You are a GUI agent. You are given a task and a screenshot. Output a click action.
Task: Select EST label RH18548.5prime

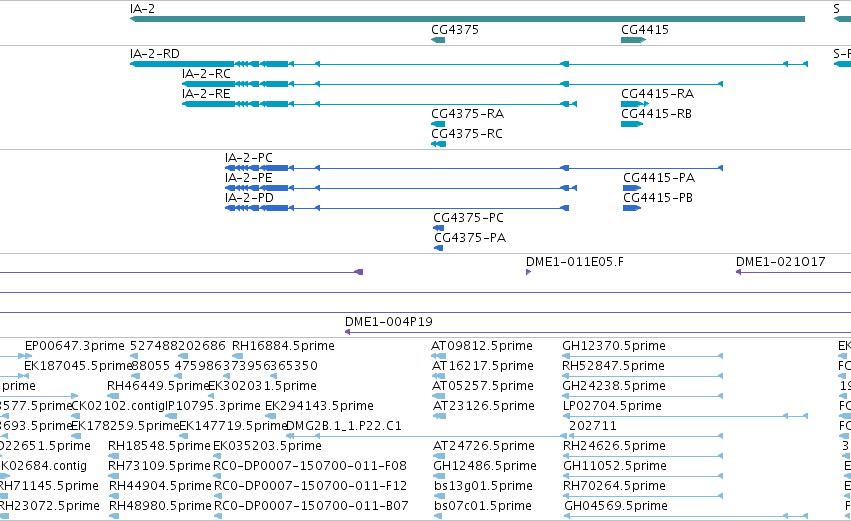tap(159, 447)
